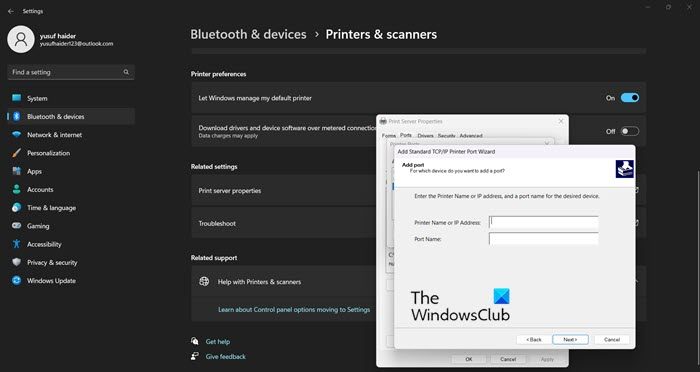
Task: Open Learn about Control panel options moving link
Action: 294,309
